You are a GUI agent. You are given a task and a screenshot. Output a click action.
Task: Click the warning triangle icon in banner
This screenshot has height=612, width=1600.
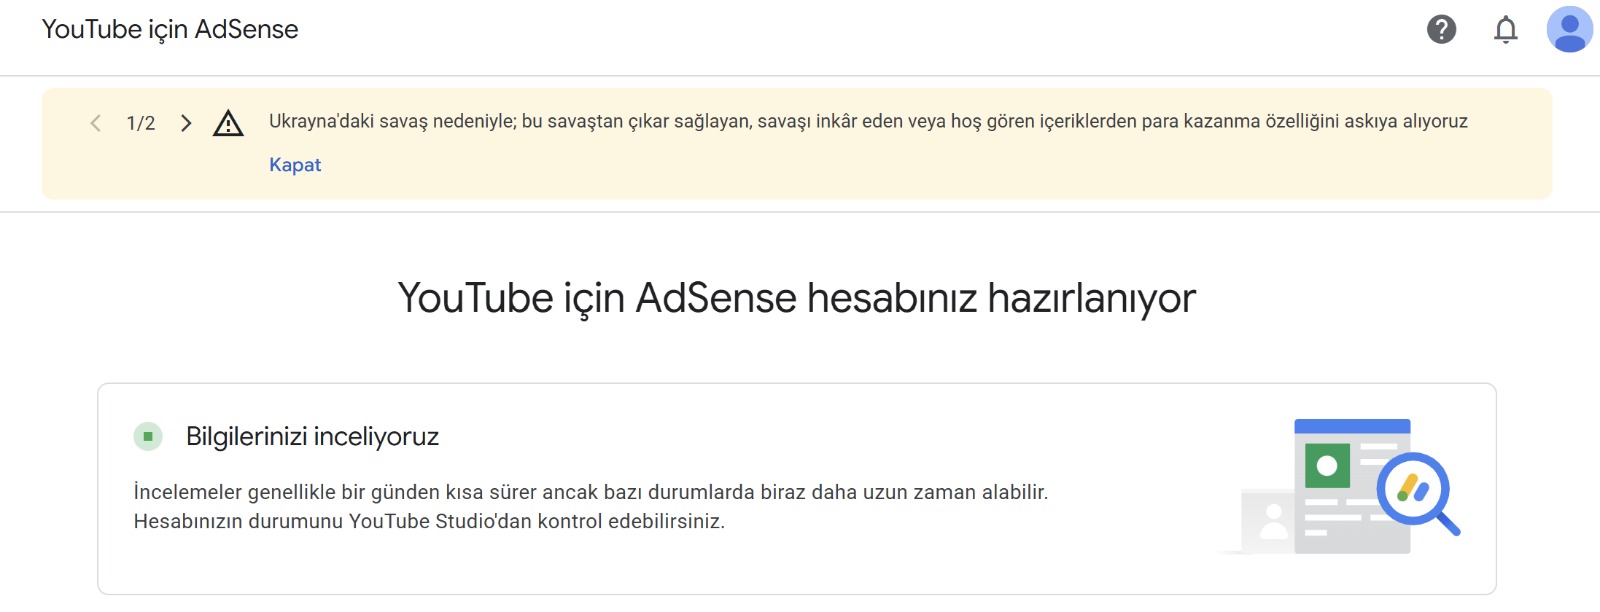[228, 123]
